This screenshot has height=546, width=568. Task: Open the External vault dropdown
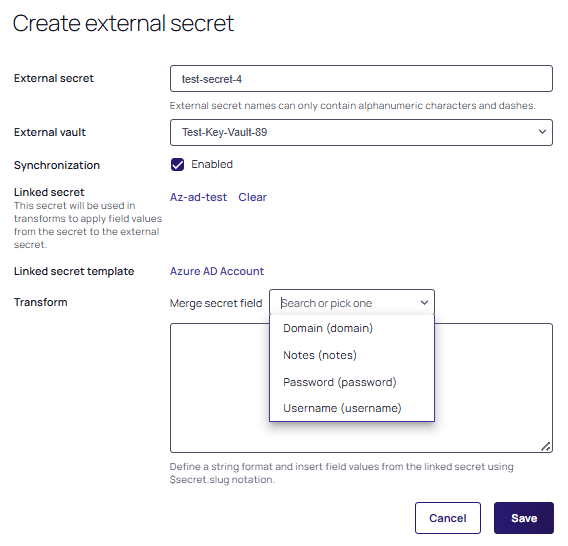[361, 133]
